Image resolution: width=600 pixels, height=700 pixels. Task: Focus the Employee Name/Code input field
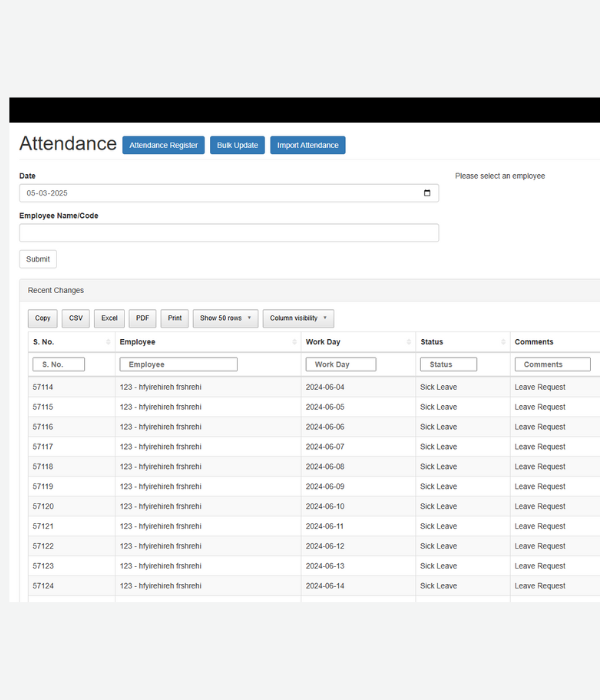coord(228,233)
